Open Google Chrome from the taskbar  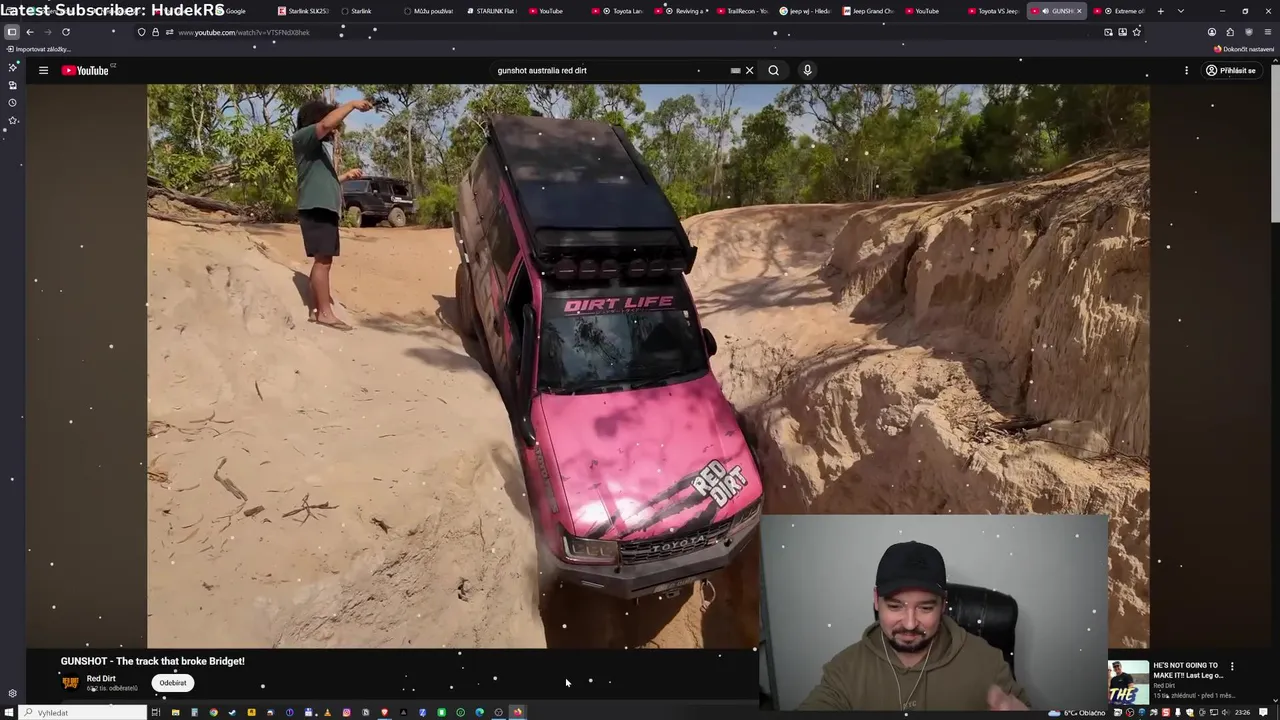[x=213, y=713]
